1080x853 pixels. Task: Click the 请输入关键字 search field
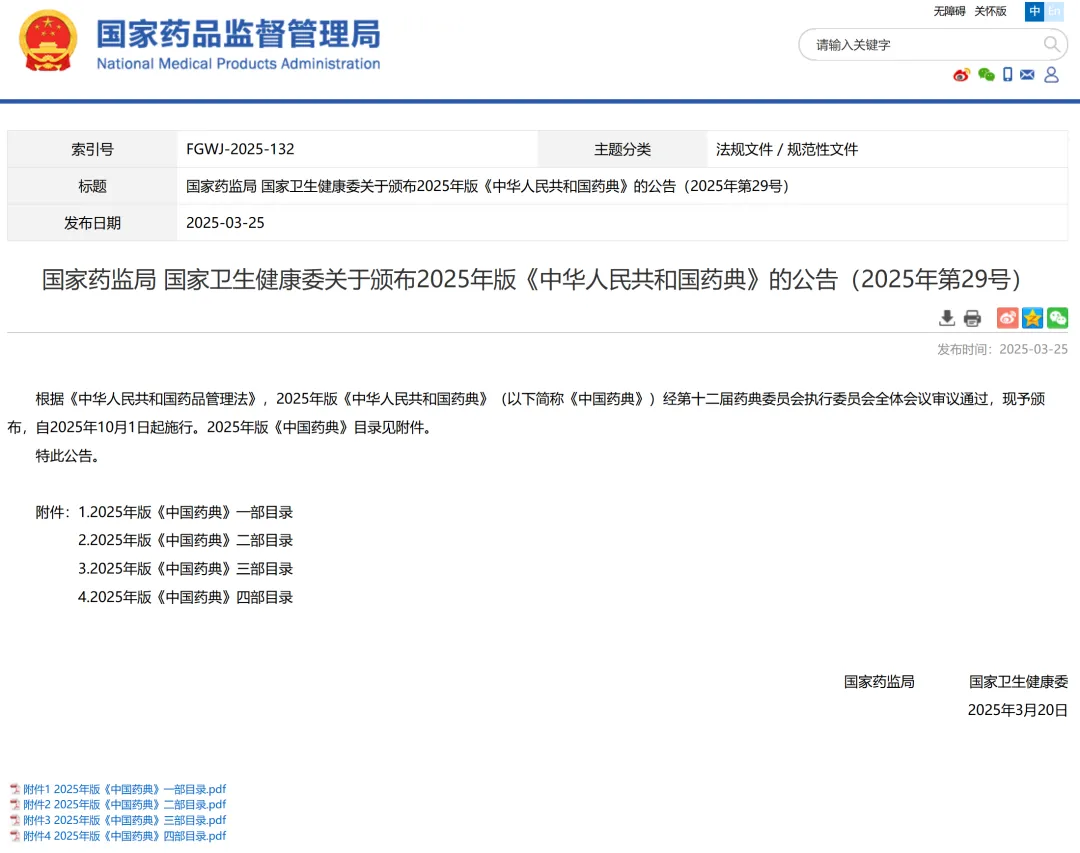(920, 45)
